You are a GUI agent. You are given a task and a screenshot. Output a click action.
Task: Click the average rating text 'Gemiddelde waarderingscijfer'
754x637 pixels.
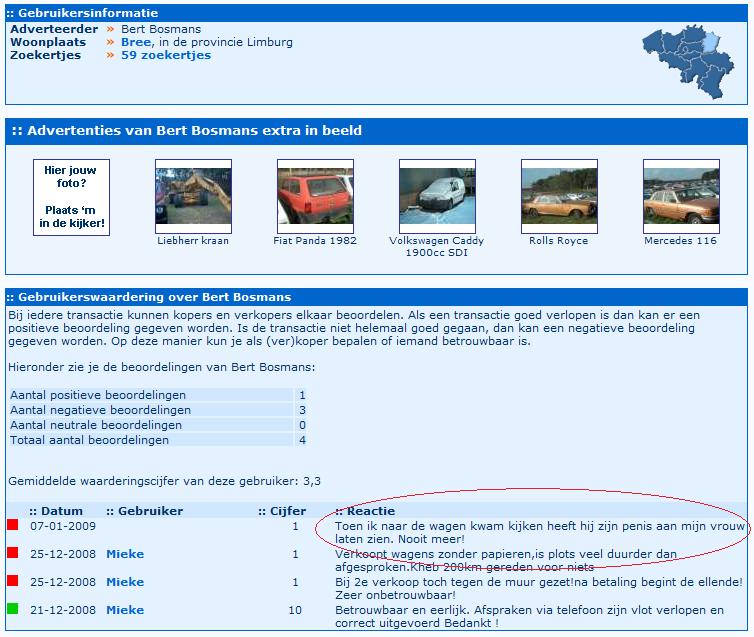pos(164,481)
